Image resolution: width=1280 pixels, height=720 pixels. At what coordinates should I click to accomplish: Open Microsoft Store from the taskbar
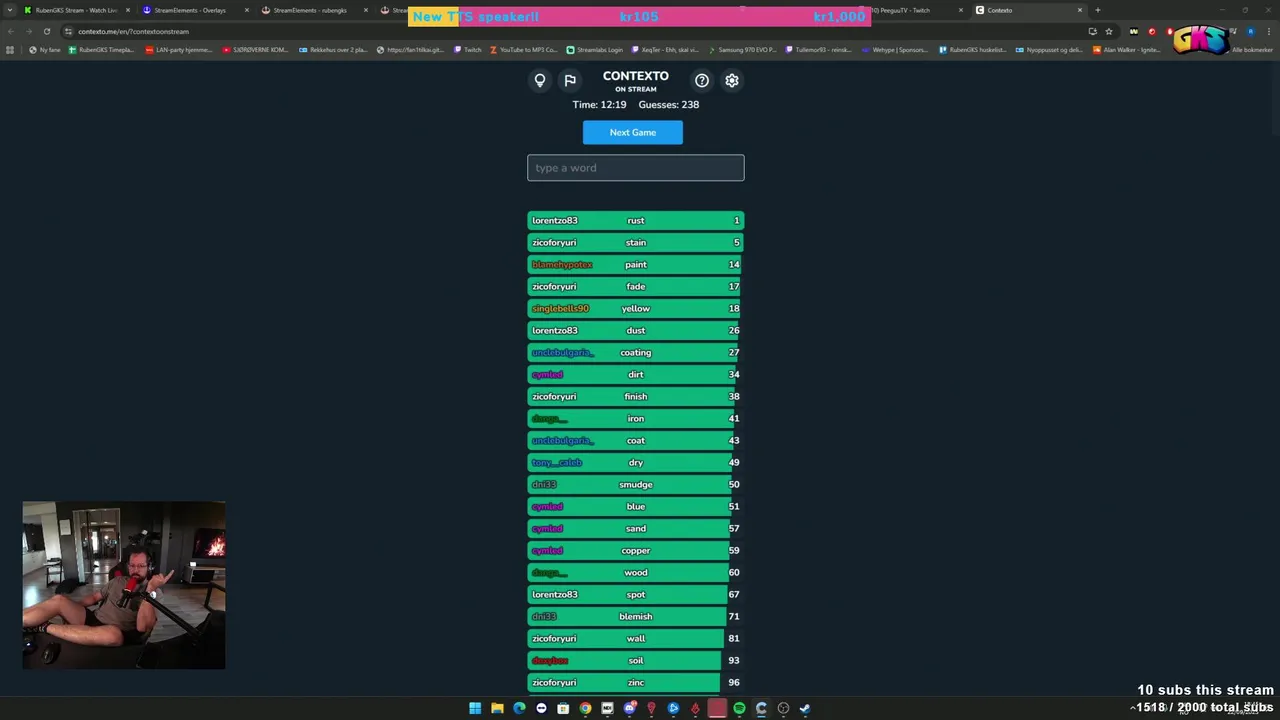[x=563, y=708]
